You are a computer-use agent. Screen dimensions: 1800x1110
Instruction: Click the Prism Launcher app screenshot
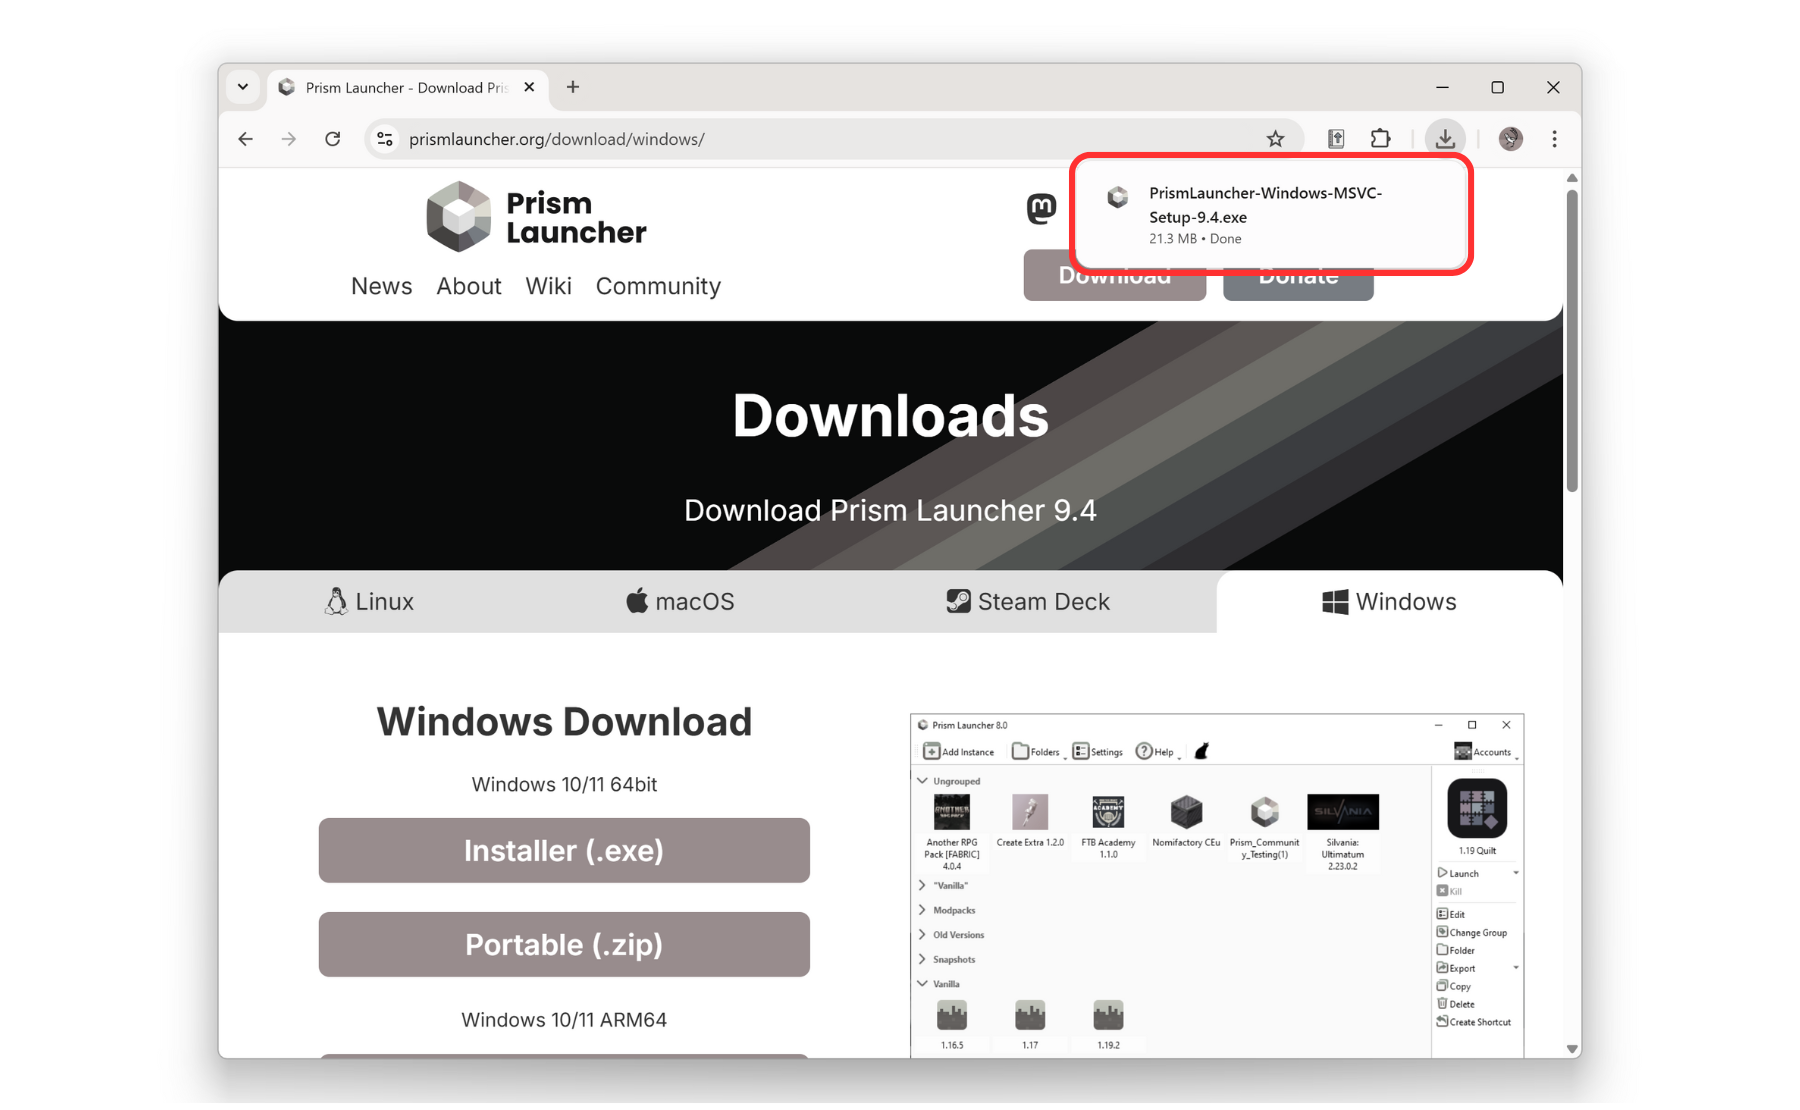[x=1217, y=885]
